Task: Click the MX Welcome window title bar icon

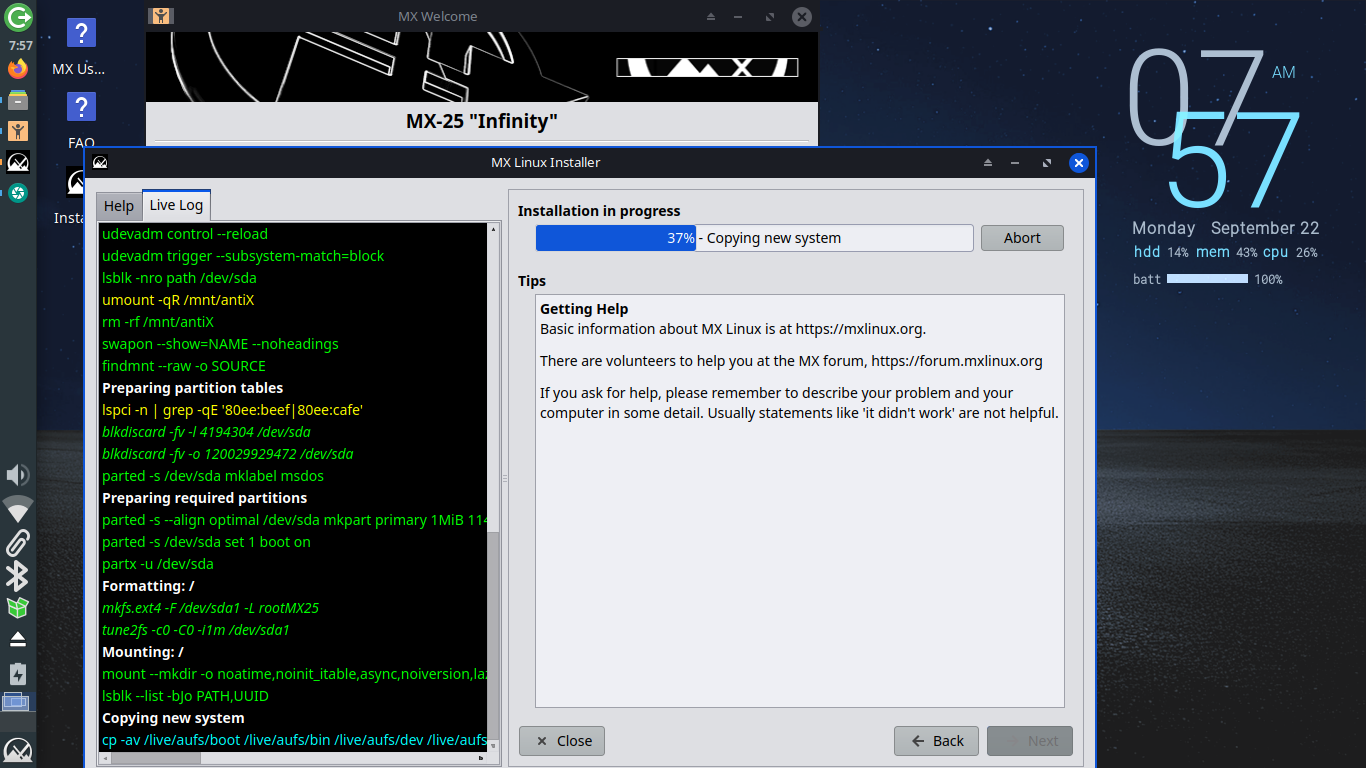Action: click(161, 16)
